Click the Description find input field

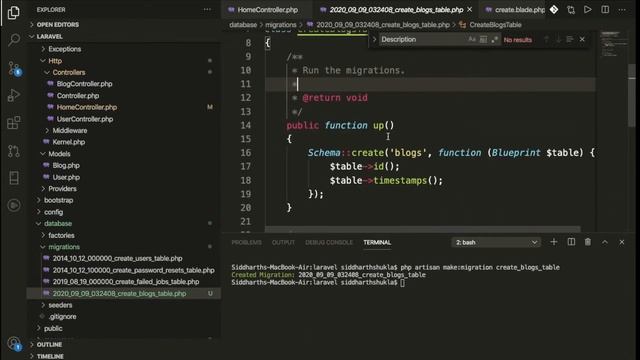[422, 40]
